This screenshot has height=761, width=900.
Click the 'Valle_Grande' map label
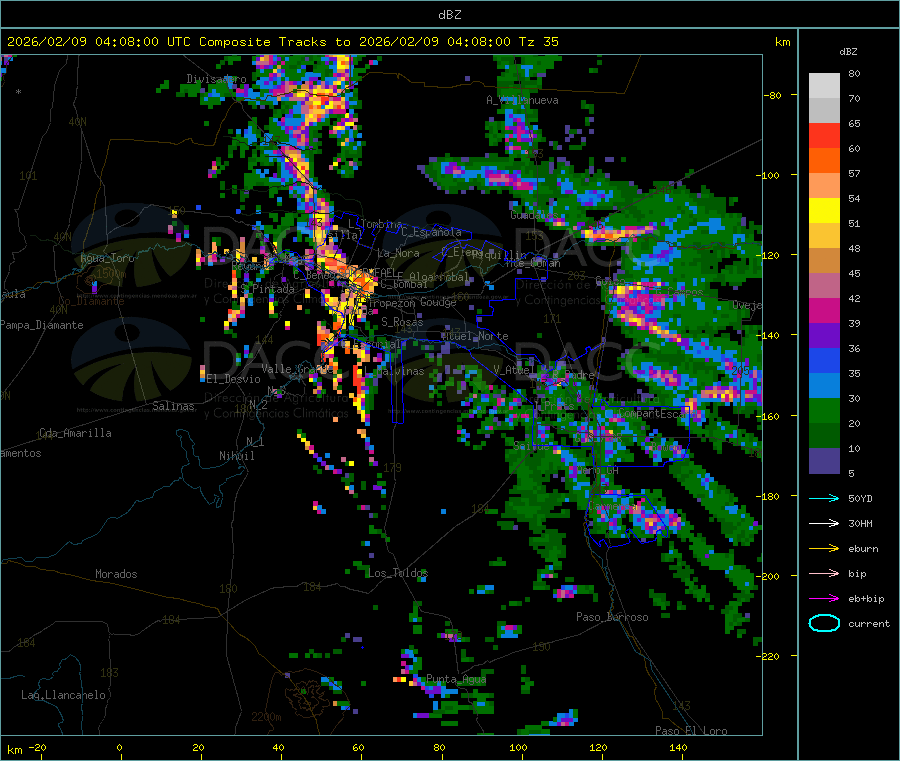297,369
